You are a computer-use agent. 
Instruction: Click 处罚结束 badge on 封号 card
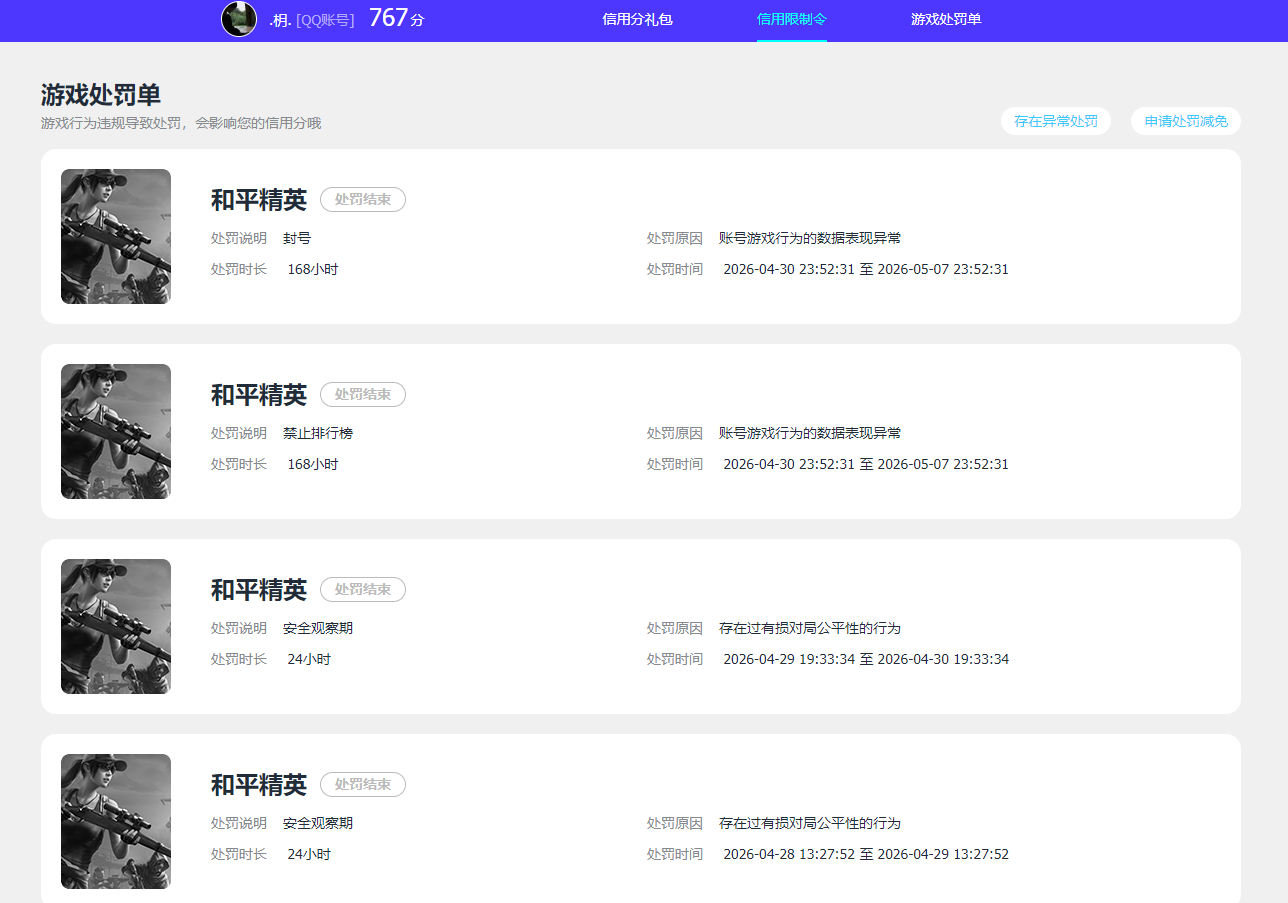[363, 199]
